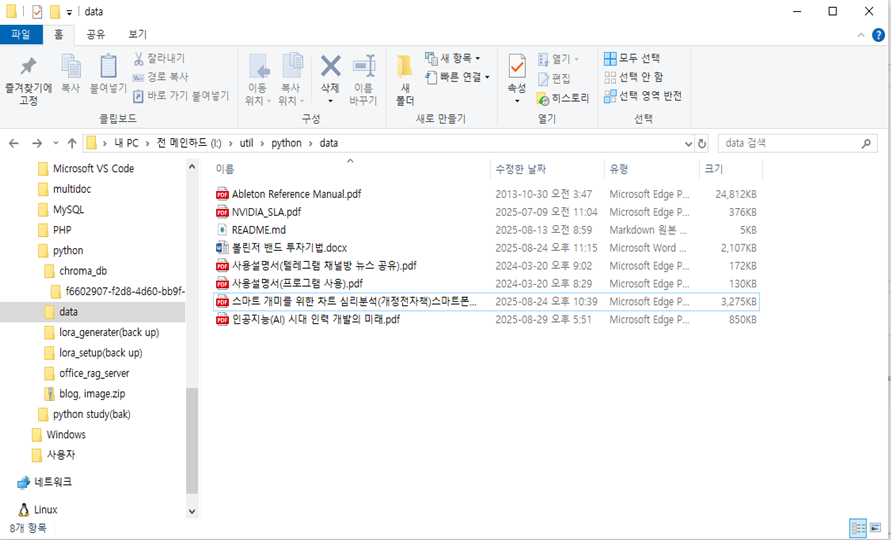This screenshot has height=540, width=891.
Task: Sort by 이름 (Name) column
Action: 225,169
